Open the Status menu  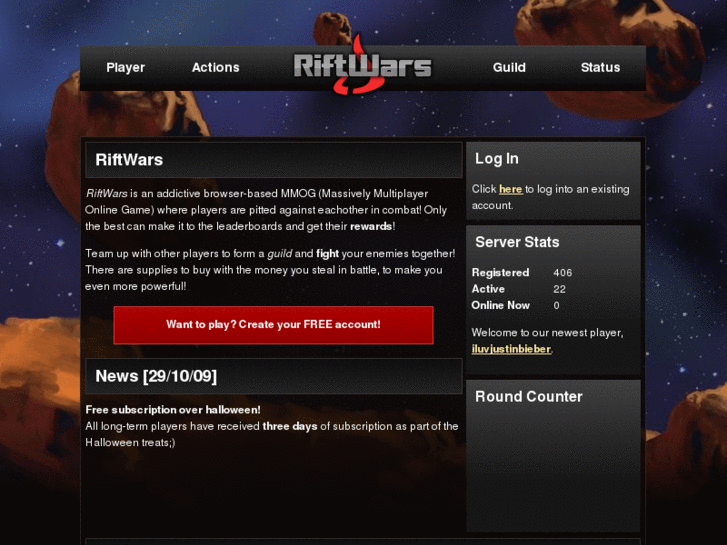tap(600, 68)
